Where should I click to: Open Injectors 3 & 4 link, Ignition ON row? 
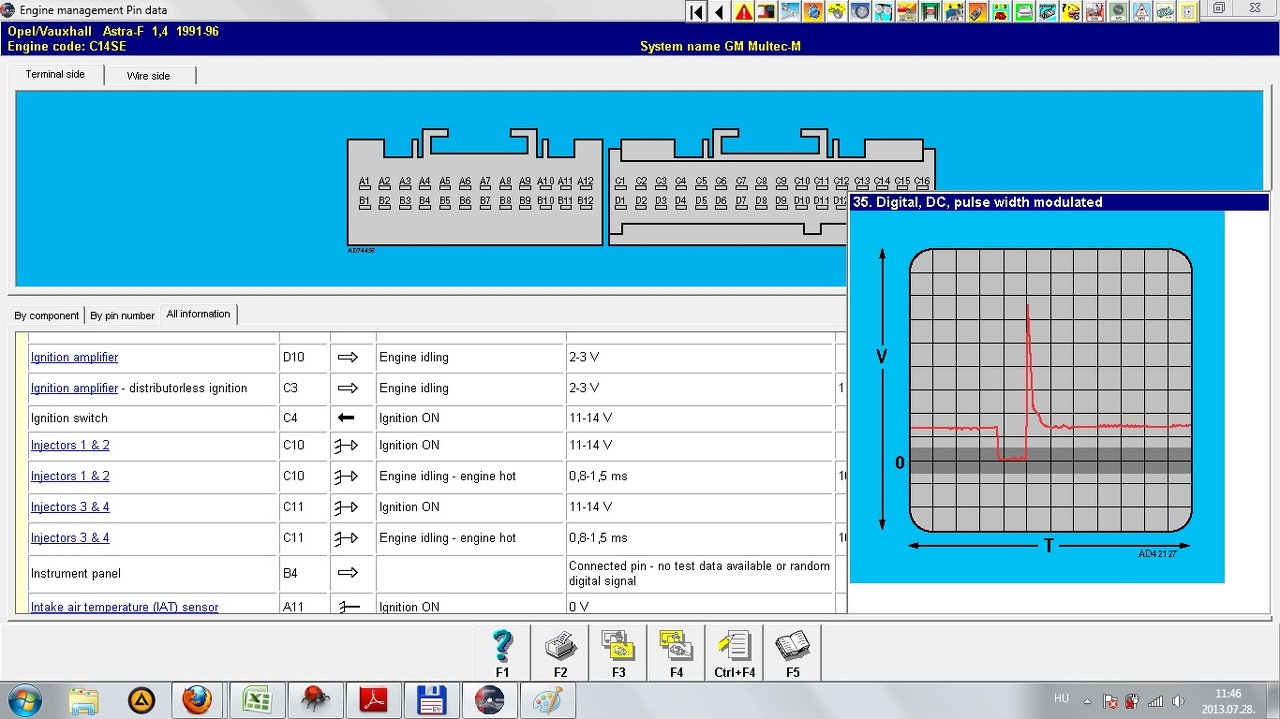tap(70, 507)
